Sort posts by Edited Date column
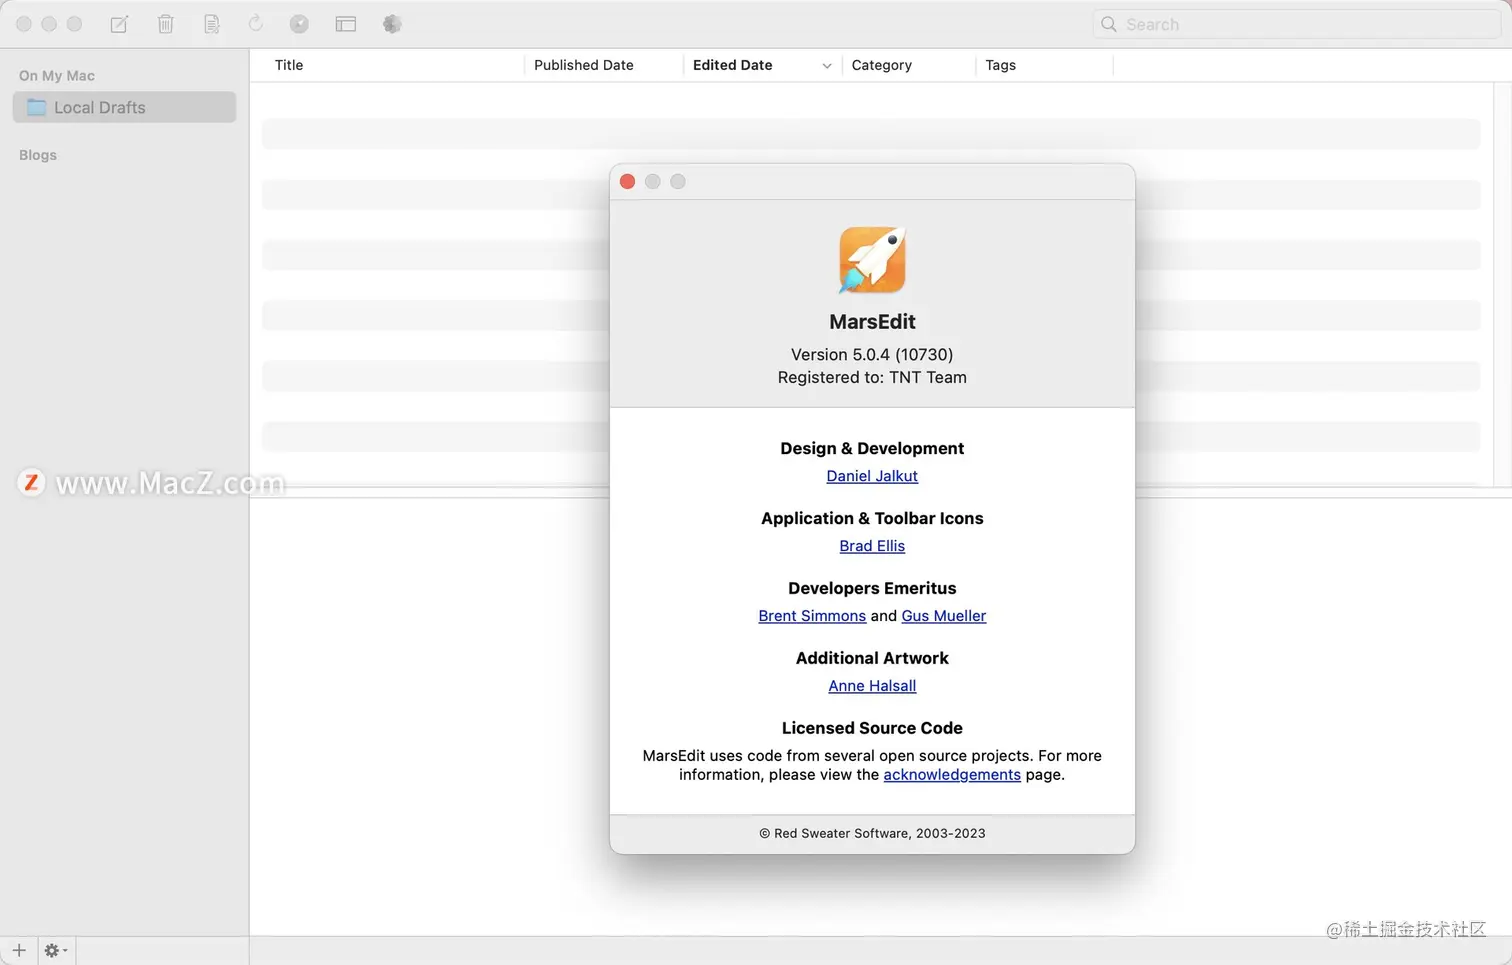Image resolution: width=1512 pixels, height=965 pixels. pos(733,65)
